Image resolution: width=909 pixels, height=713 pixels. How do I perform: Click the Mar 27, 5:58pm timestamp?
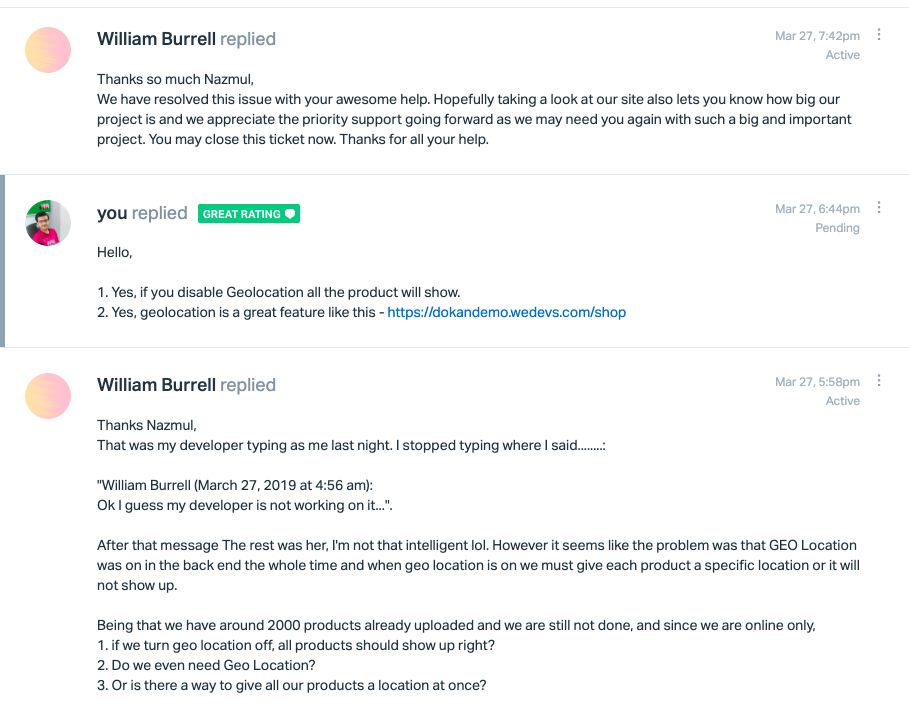(x=817, y=382)
